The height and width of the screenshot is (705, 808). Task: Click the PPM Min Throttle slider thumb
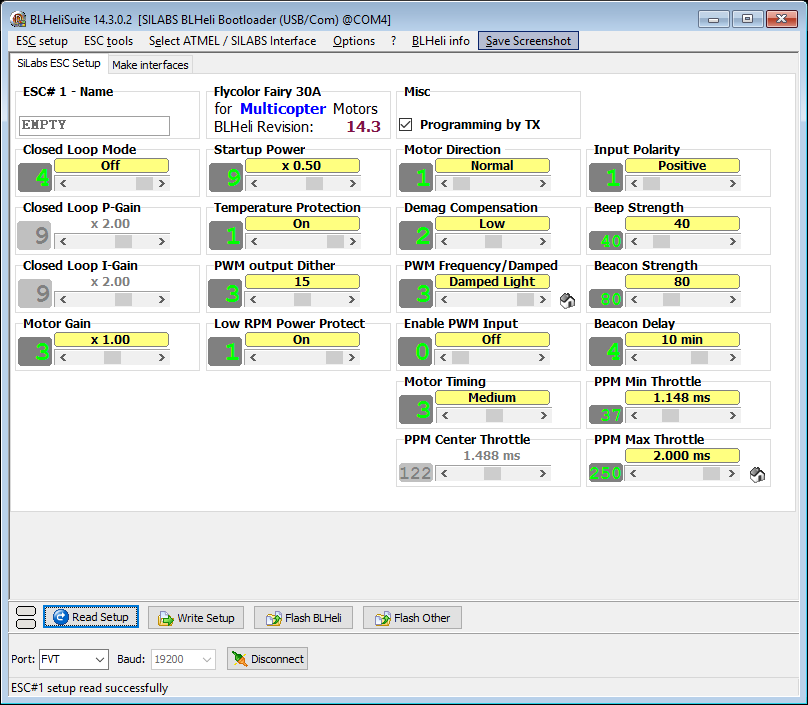[x=670, y=415]
